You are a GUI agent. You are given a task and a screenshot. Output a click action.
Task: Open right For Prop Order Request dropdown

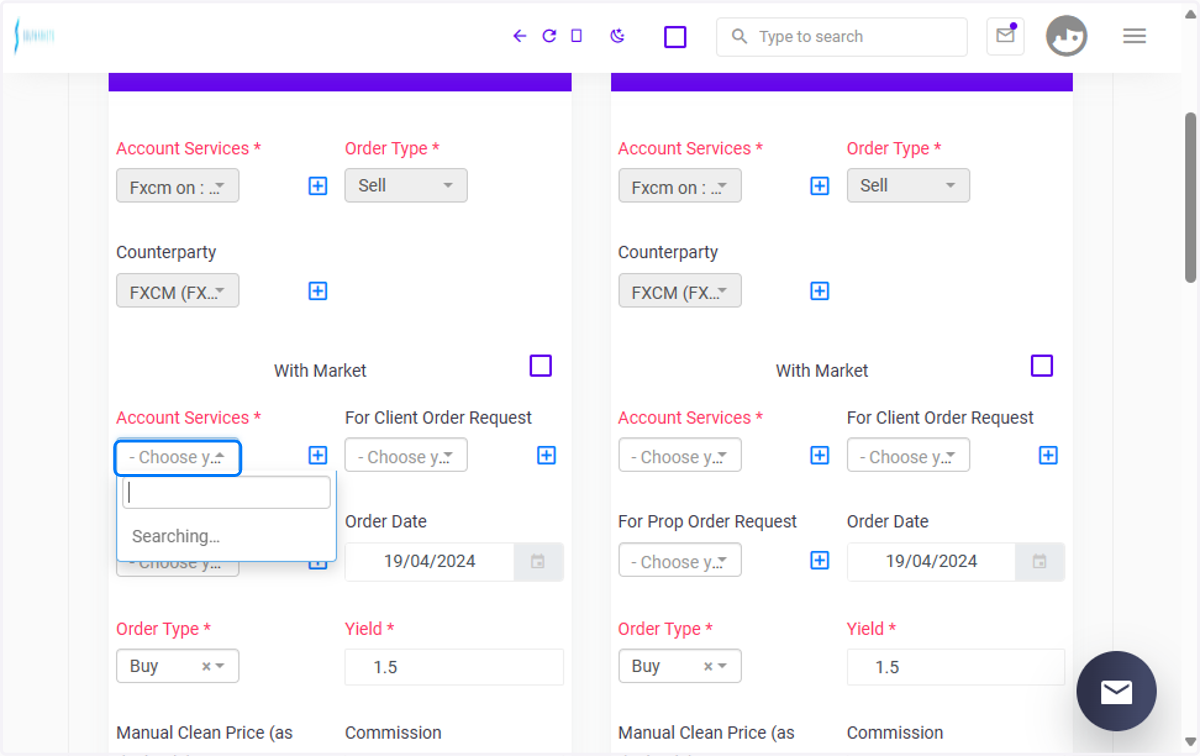(680, 560)
